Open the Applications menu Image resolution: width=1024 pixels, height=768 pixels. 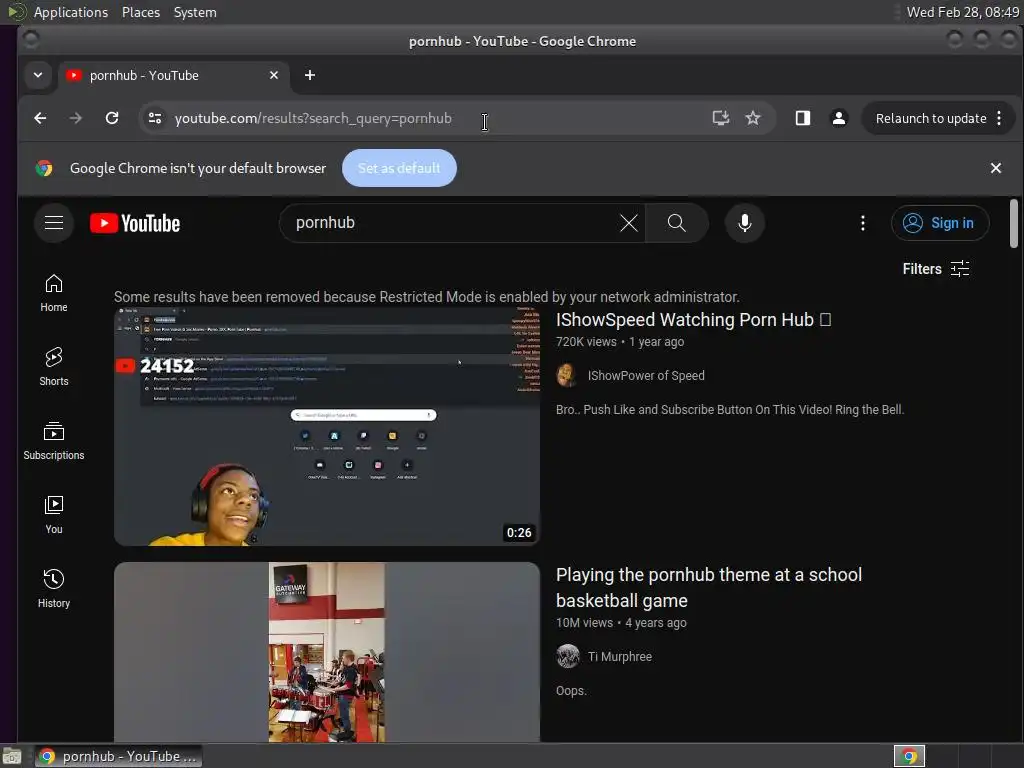pyautogui.click(x=71, y=12)
